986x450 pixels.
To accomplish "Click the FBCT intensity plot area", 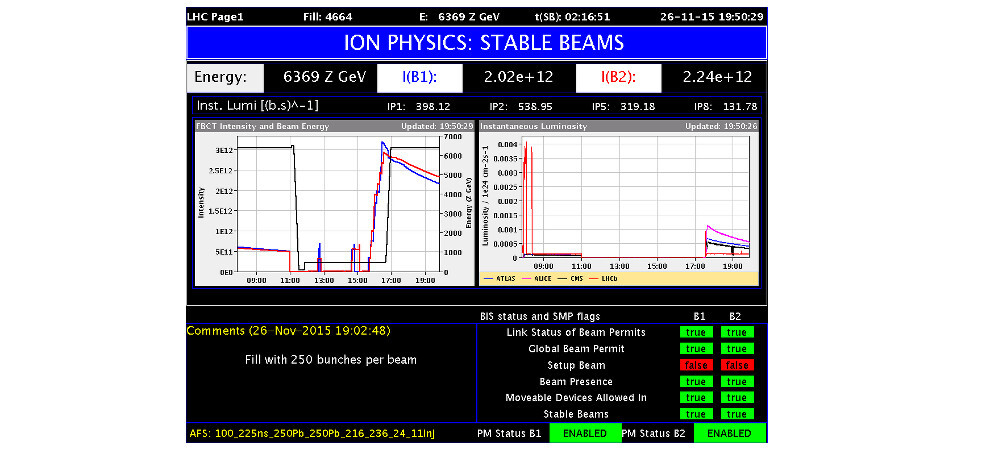I will point(338,203).
